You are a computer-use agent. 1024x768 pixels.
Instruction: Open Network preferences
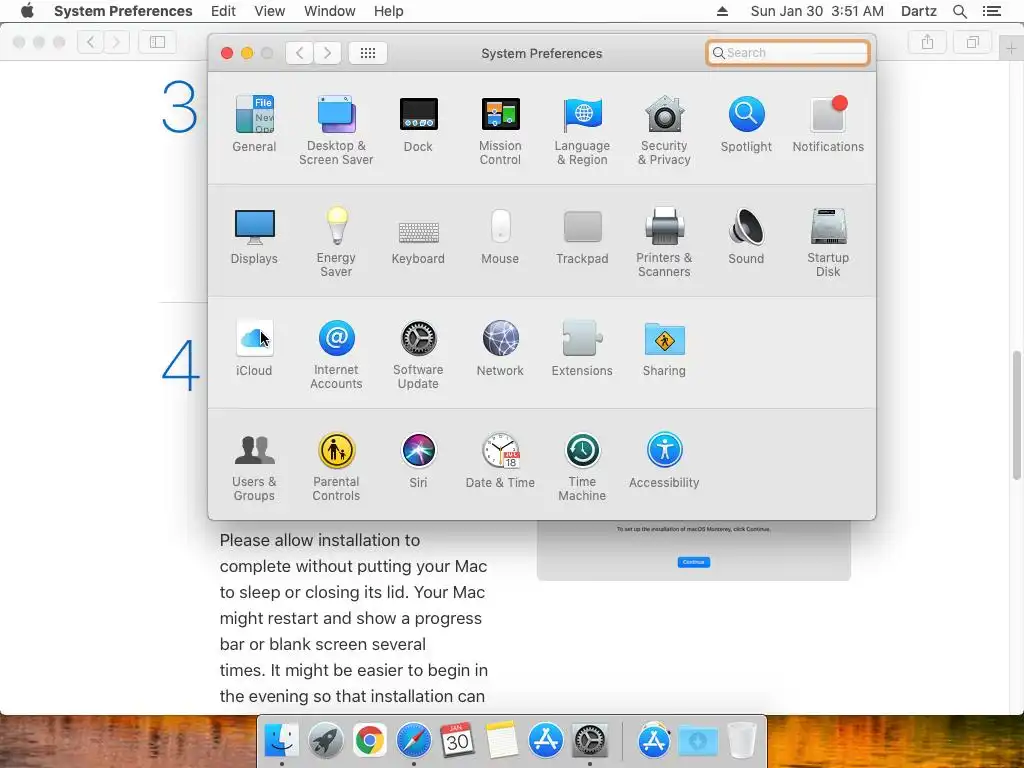(x=500, y=348)
